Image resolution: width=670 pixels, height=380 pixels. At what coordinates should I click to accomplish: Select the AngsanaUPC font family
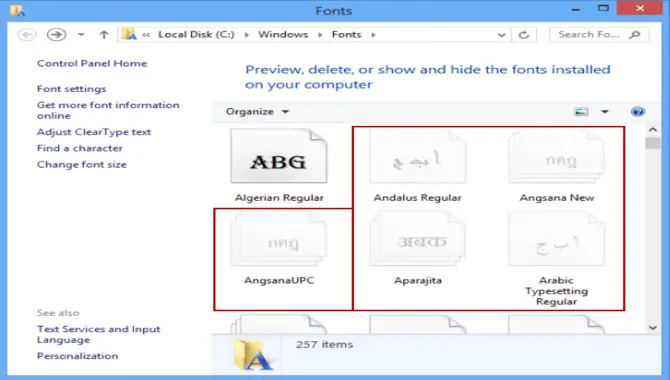(279, 248)
